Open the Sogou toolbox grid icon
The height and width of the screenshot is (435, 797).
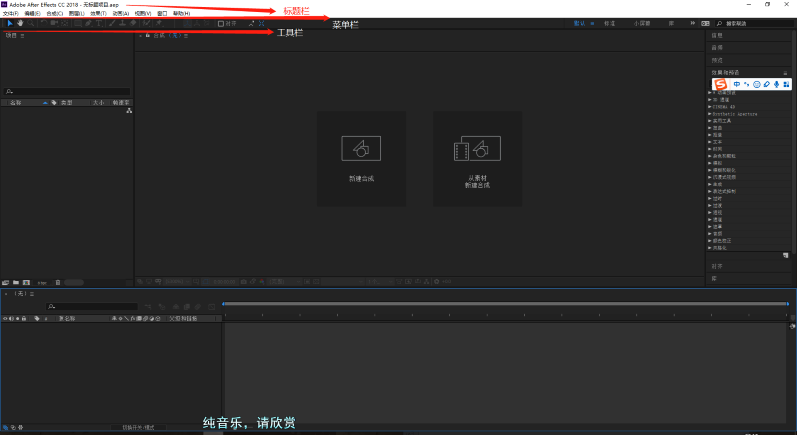pos(786,84)
